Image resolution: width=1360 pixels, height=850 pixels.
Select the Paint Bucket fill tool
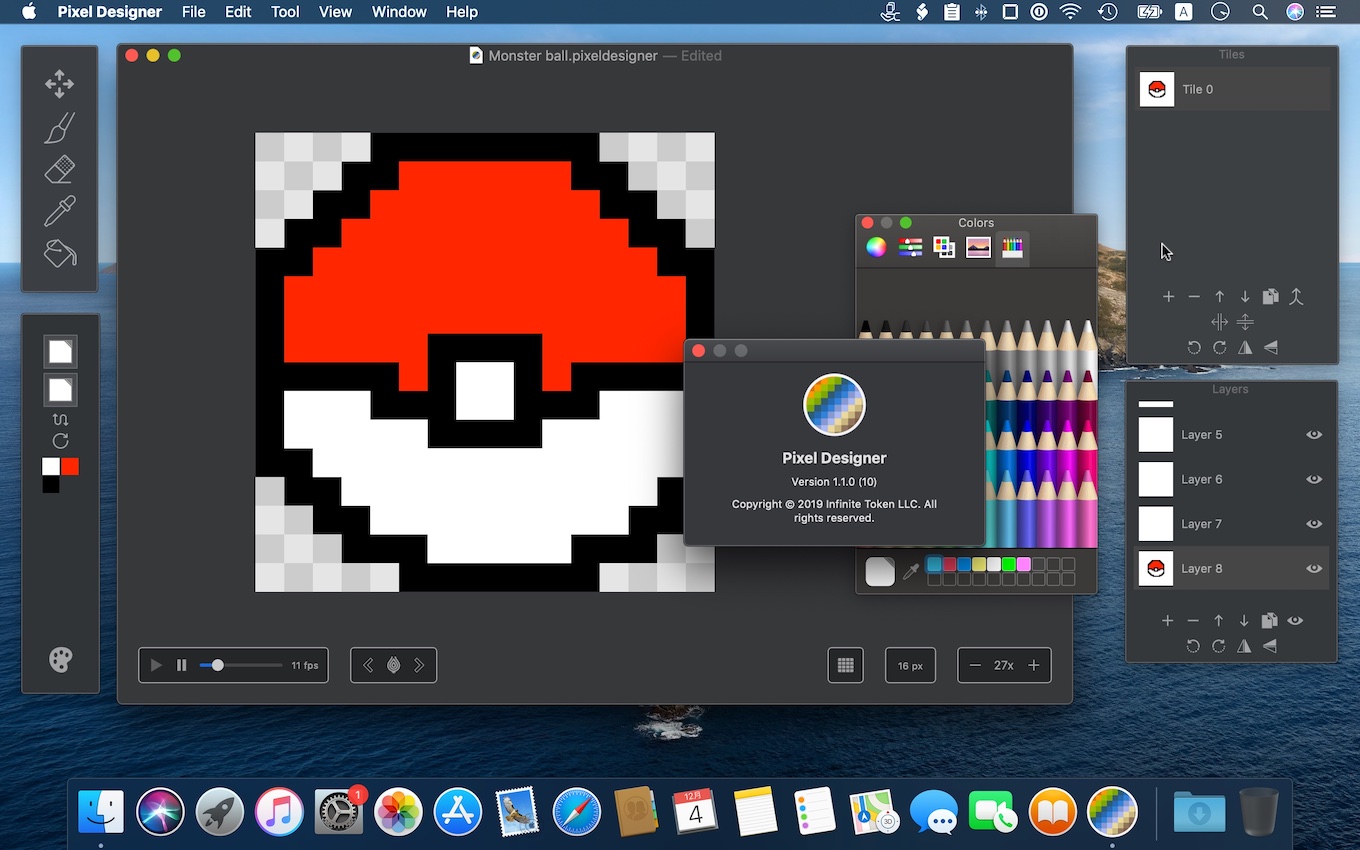[x=59, y=253]
